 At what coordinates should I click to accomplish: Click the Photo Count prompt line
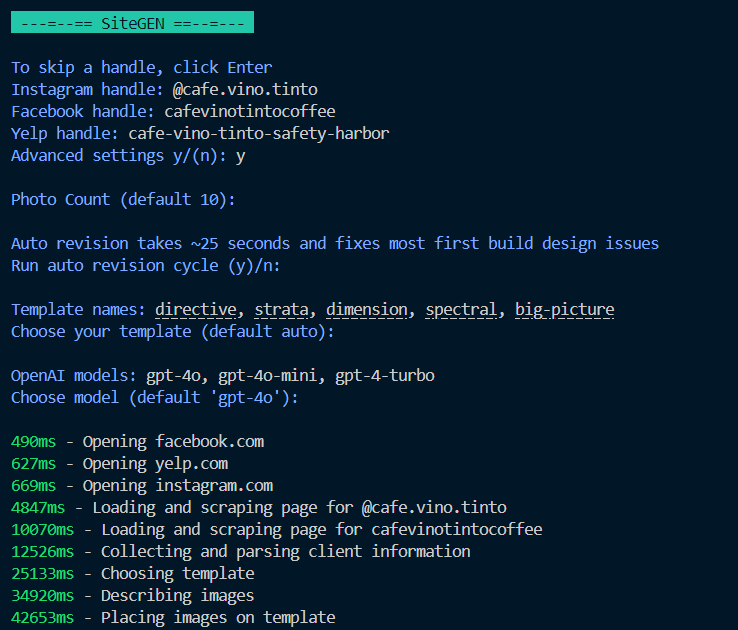point(123,199)
